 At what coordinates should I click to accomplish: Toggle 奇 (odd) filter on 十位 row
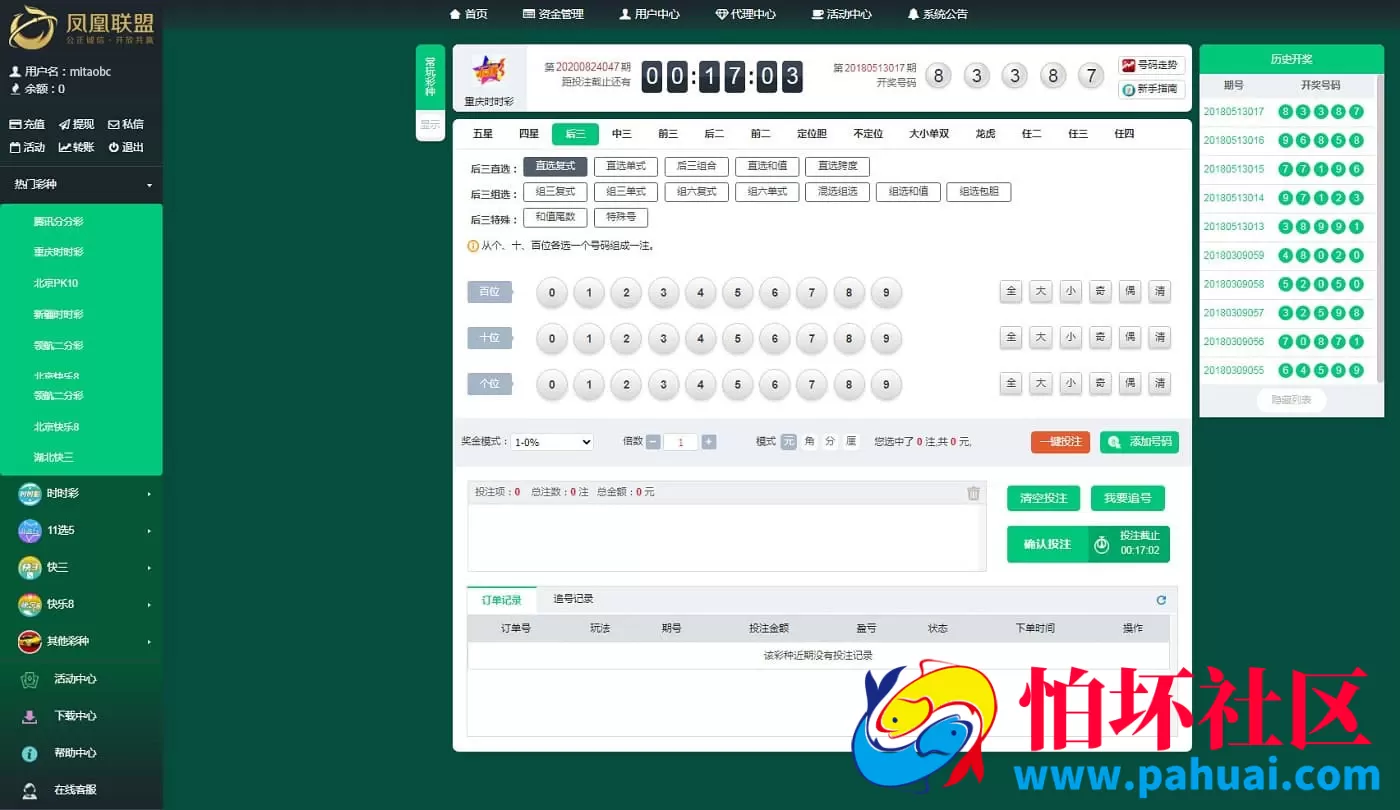[1100, 338]
